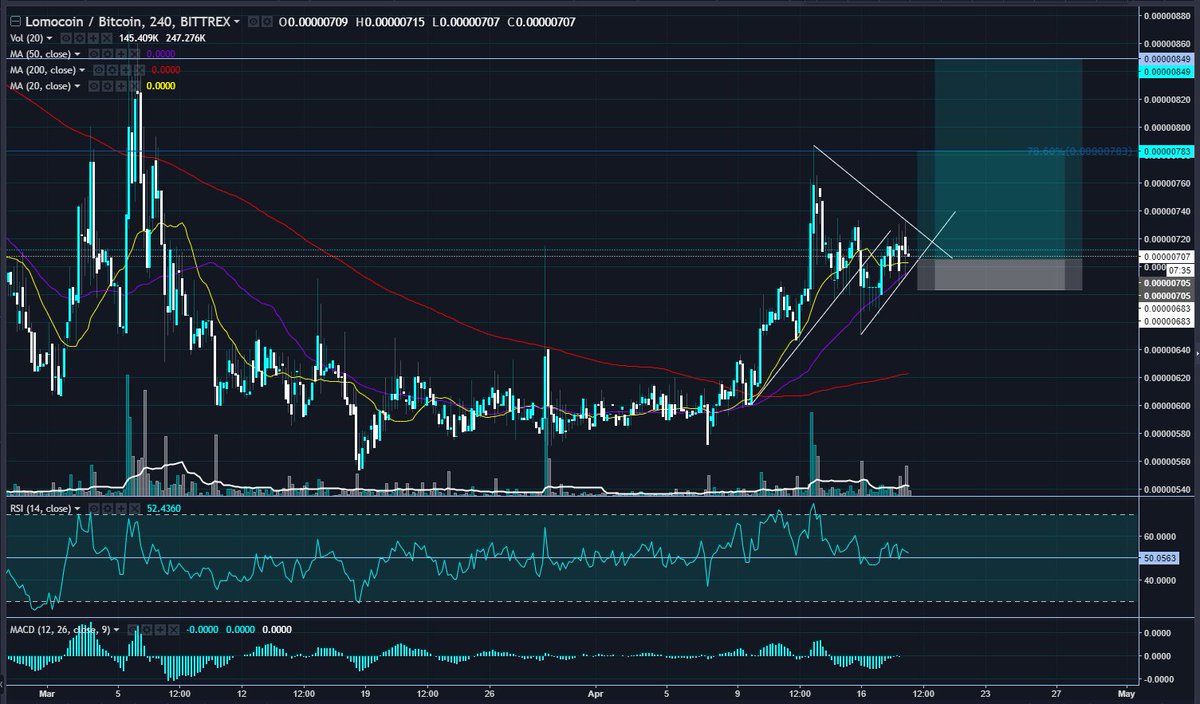
Task: Expand the MA (200, close) dropdown arrow
Action: [82, 70]
